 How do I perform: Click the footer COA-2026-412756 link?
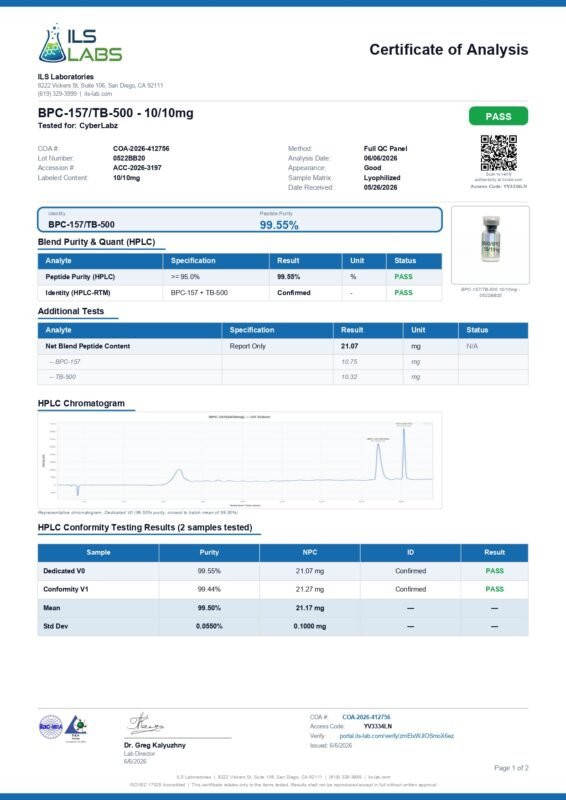pos(366,717)
